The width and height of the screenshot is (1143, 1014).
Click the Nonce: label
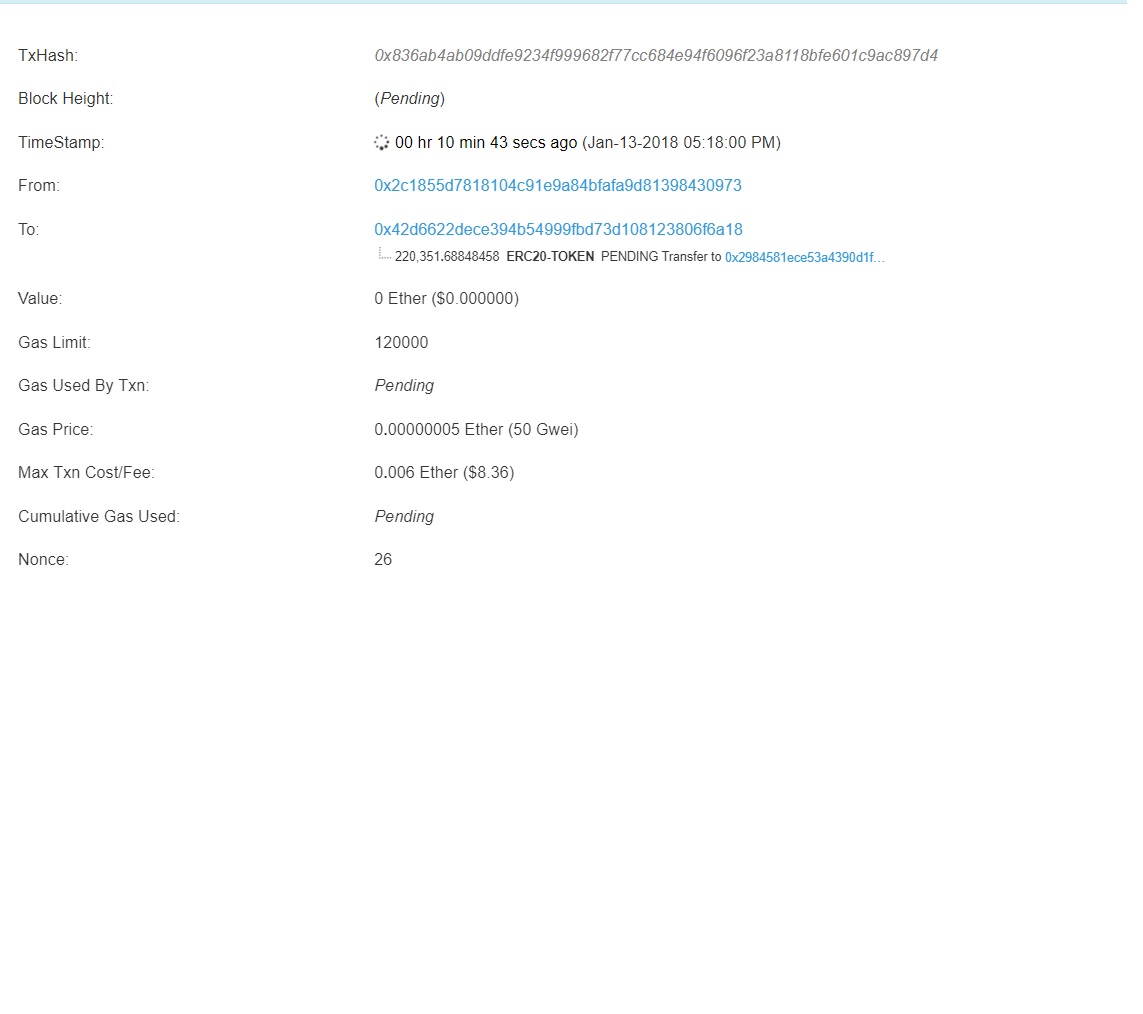point(44,560)
